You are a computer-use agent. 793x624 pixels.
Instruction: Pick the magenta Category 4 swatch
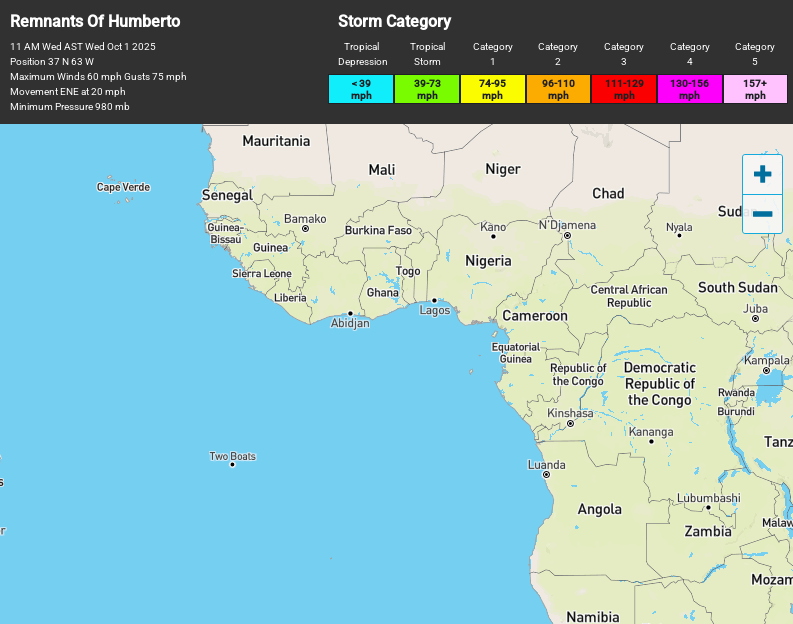pyautogui.click(x=689, y=89)
